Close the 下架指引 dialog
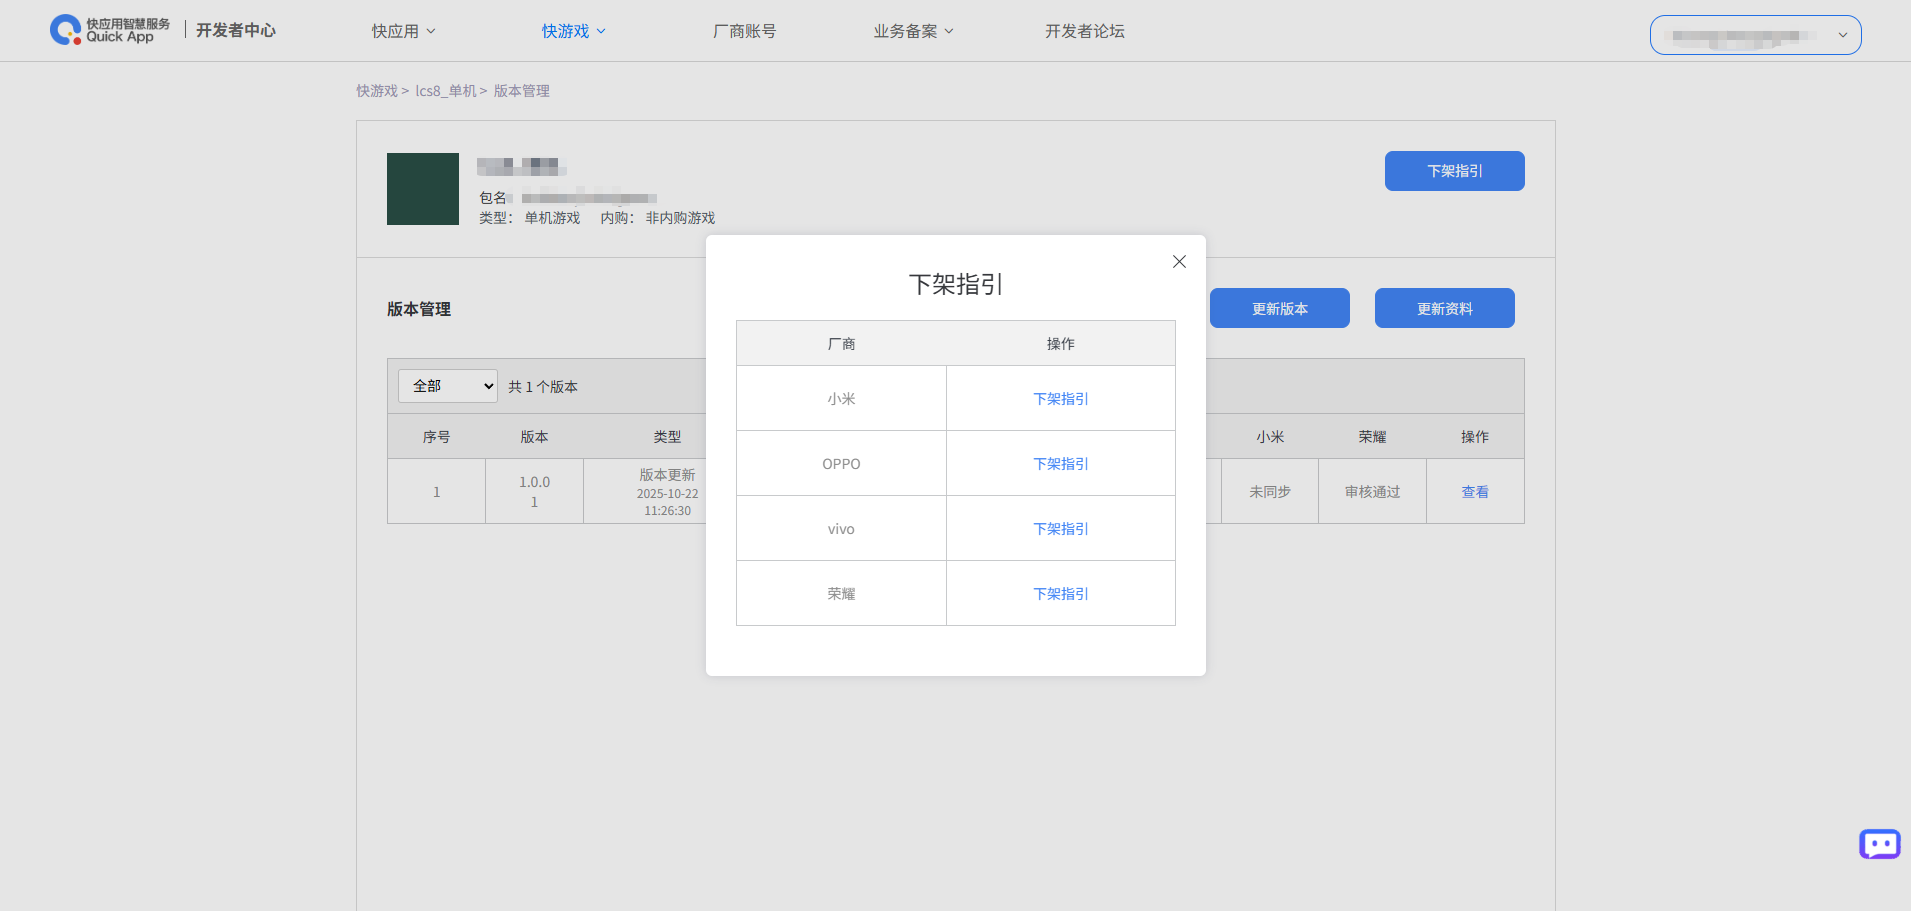Viewport: 1911px width, 911px height. [x=1179, y=262]
